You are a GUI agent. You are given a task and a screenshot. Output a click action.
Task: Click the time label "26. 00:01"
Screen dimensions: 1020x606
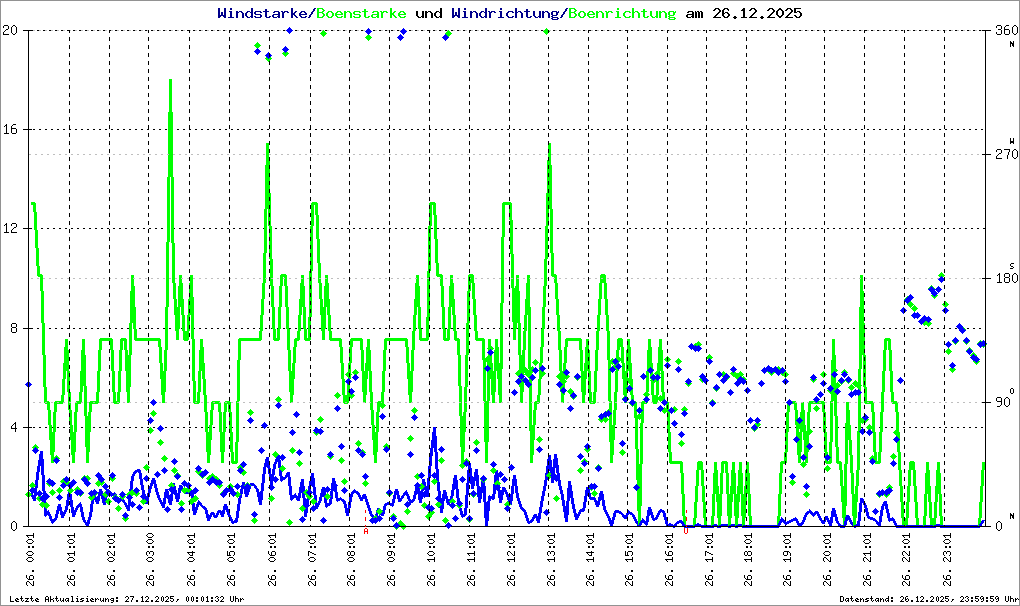click(x=31, y=560)
